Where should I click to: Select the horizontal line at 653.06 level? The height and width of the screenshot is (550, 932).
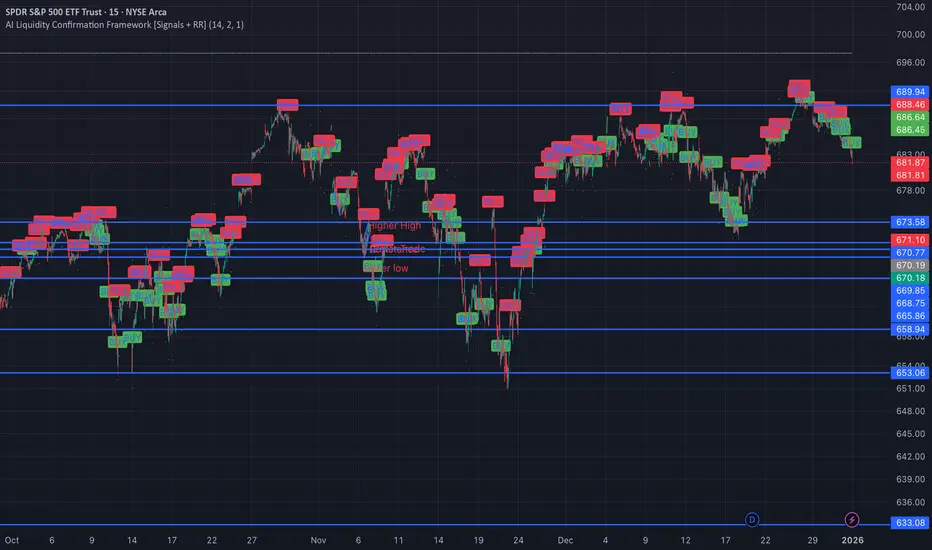445,373
